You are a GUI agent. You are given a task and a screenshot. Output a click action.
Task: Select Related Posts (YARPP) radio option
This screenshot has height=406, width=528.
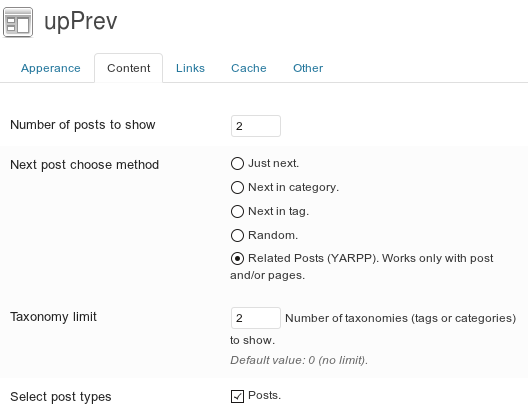pyautogui.click(x=237, y=259)
